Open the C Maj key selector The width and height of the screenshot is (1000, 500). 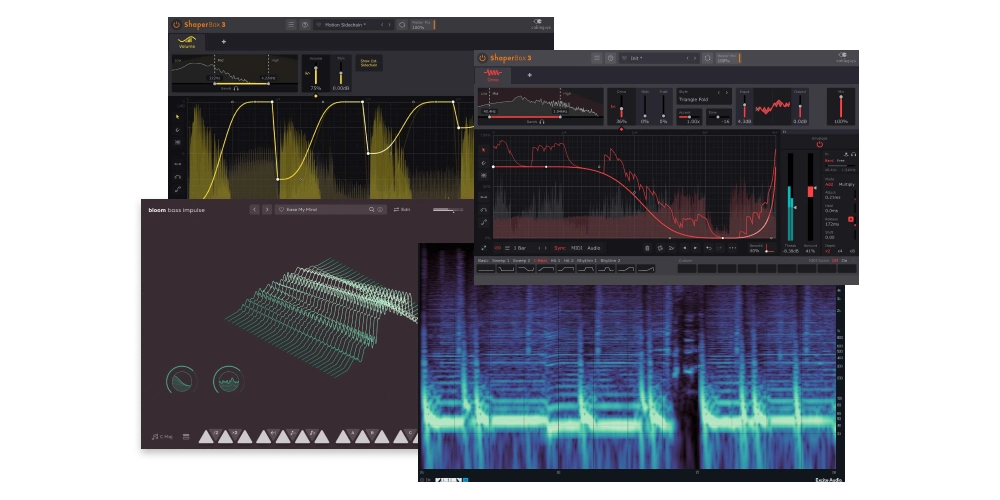point(162,437)
